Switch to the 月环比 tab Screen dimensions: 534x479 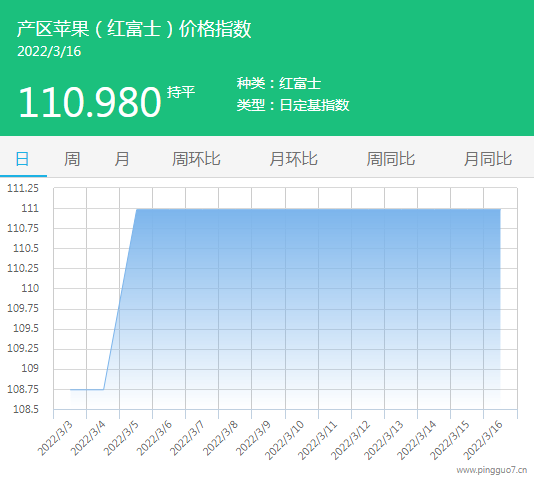pos(294,159)
